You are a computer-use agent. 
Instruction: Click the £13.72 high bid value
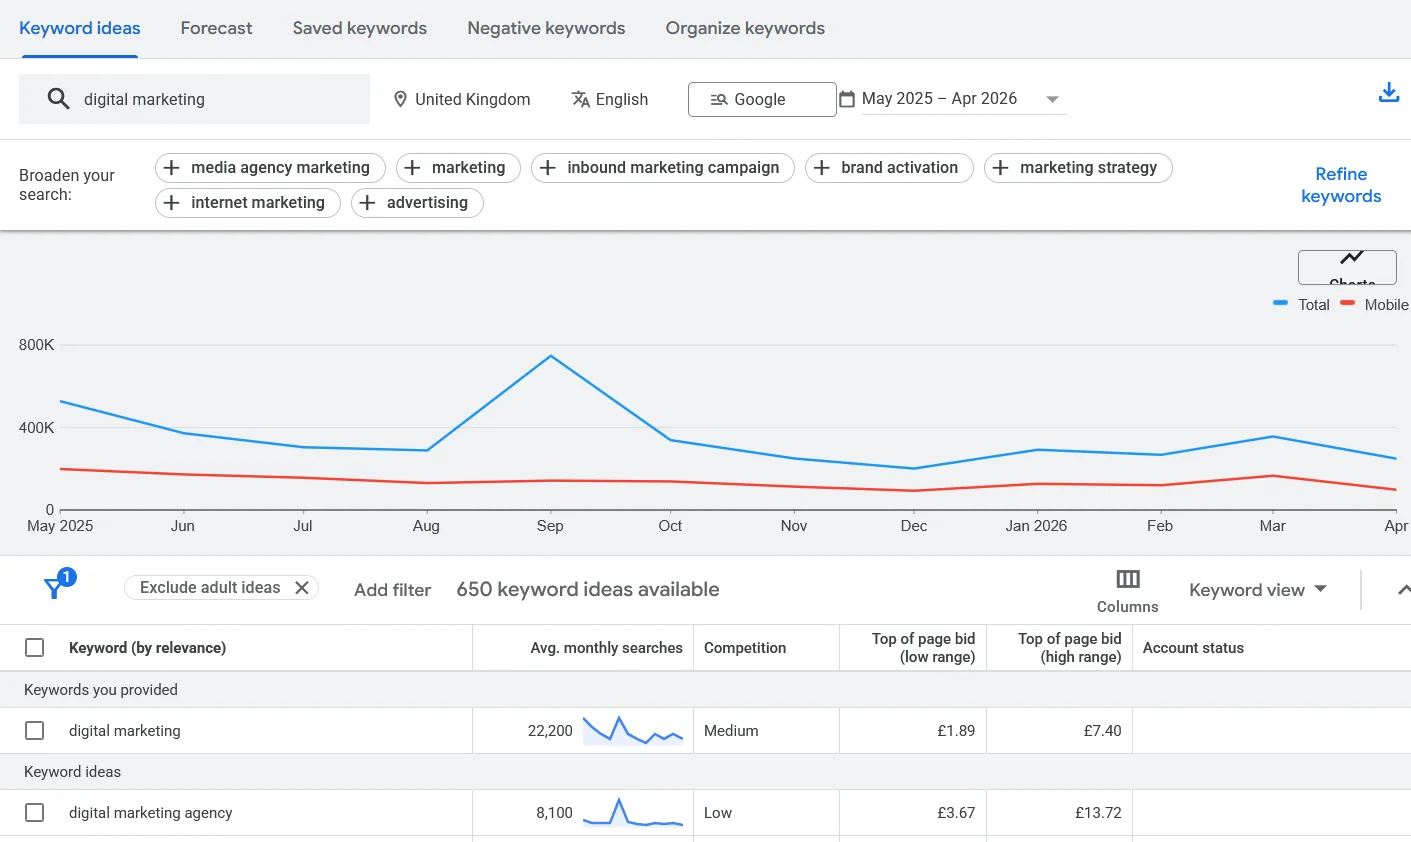coord(1098,813)
